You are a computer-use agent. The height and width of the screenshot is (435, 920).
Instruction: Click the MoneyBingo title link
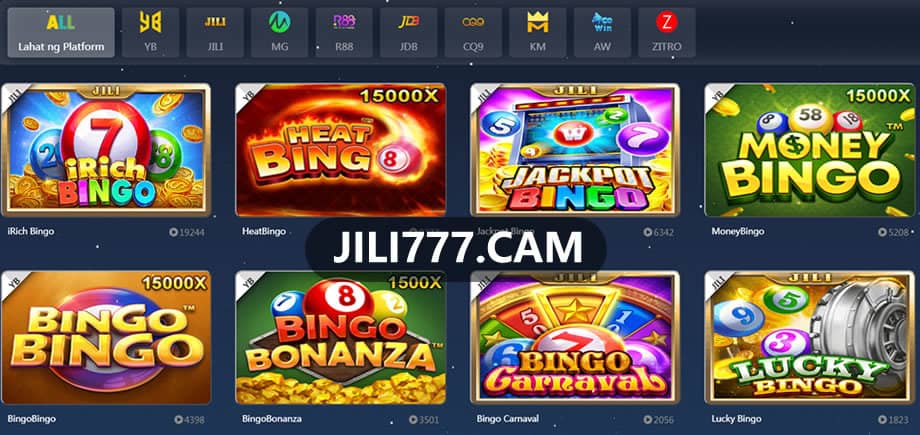pyautogui.click(x=738, y=232)
